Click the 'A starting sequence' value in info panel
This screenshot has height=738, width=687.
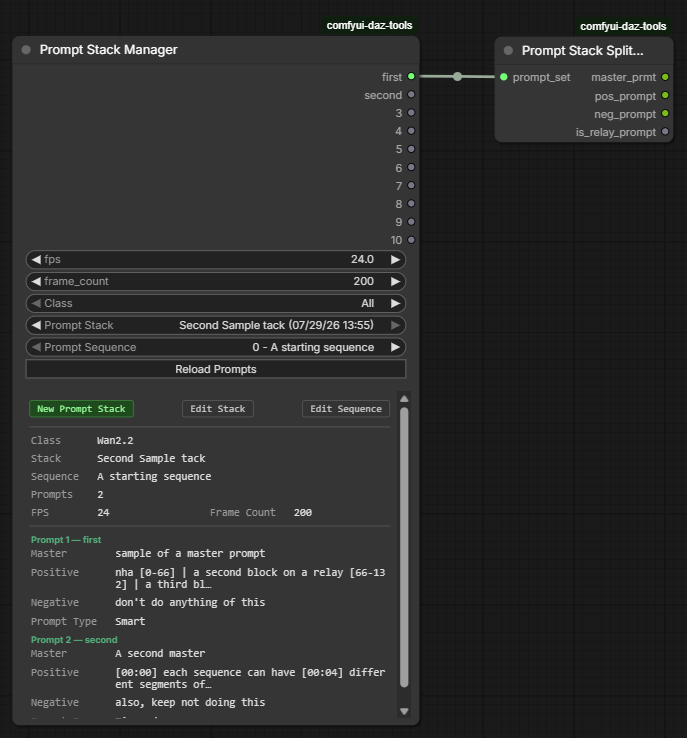tap(154, 476)
